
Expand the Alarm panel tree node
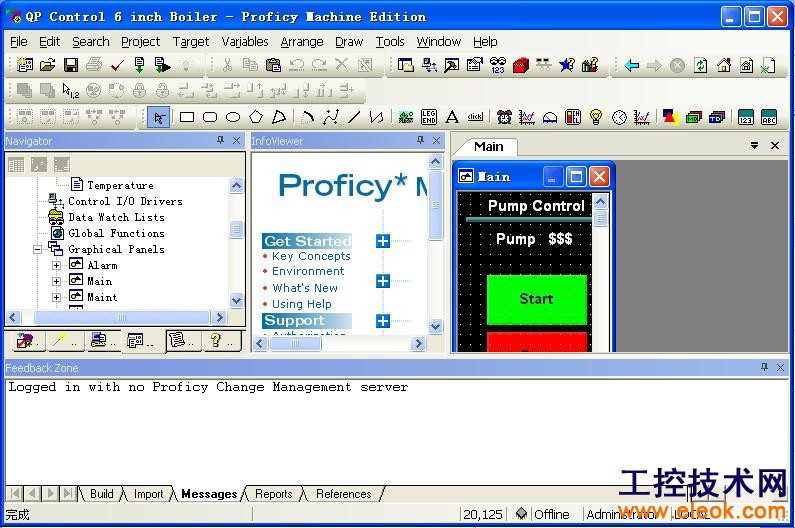pos(57,265)
